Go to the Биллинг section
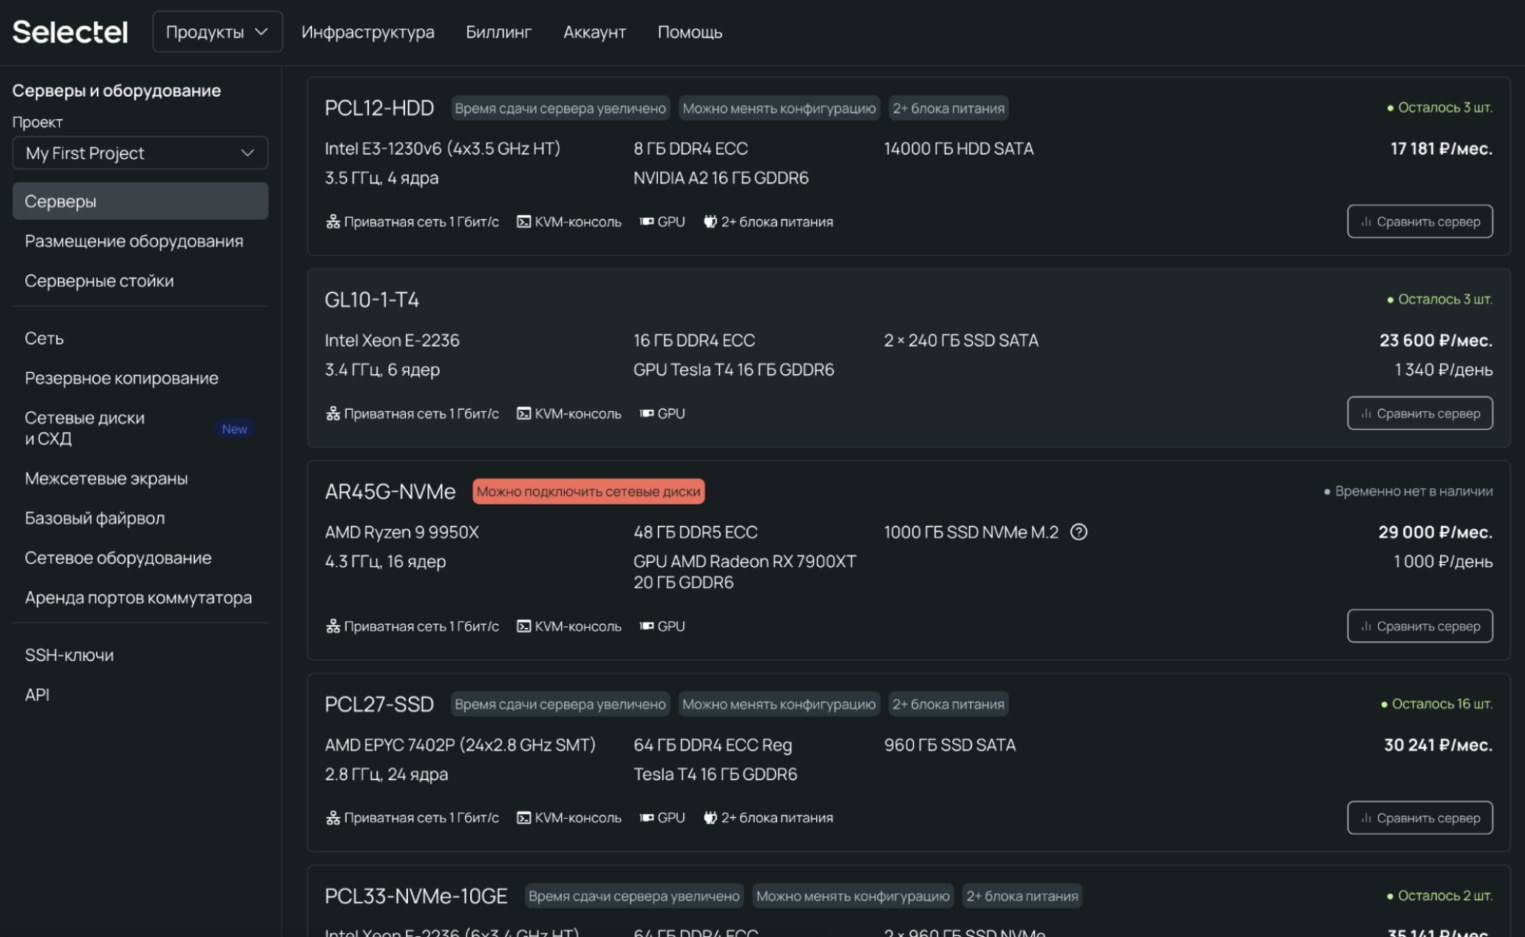Image resolution: width=1525 pixels, height=937 pixels. (498, 32)
